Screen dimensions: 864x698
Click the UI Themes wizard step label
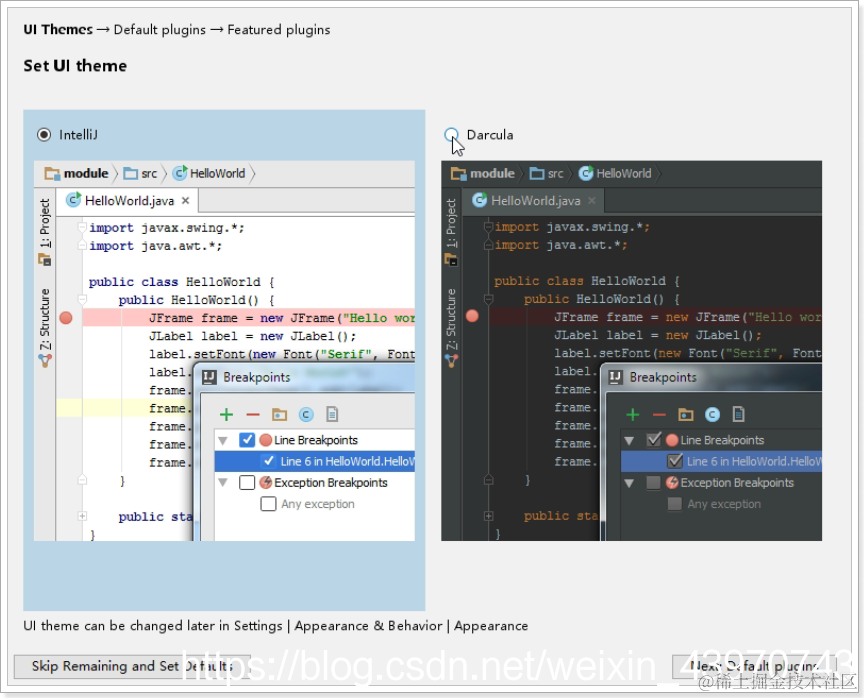pyautogui.click(x=58, y=29)
